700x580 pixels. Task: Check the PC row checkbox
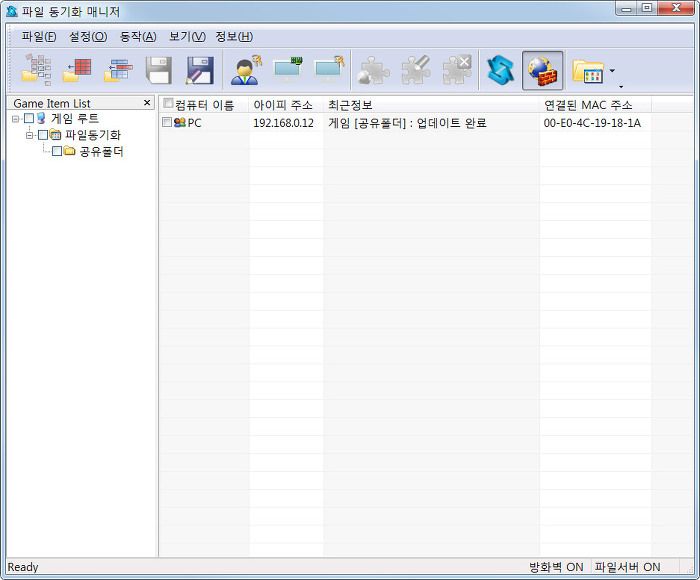click(167, 122)
